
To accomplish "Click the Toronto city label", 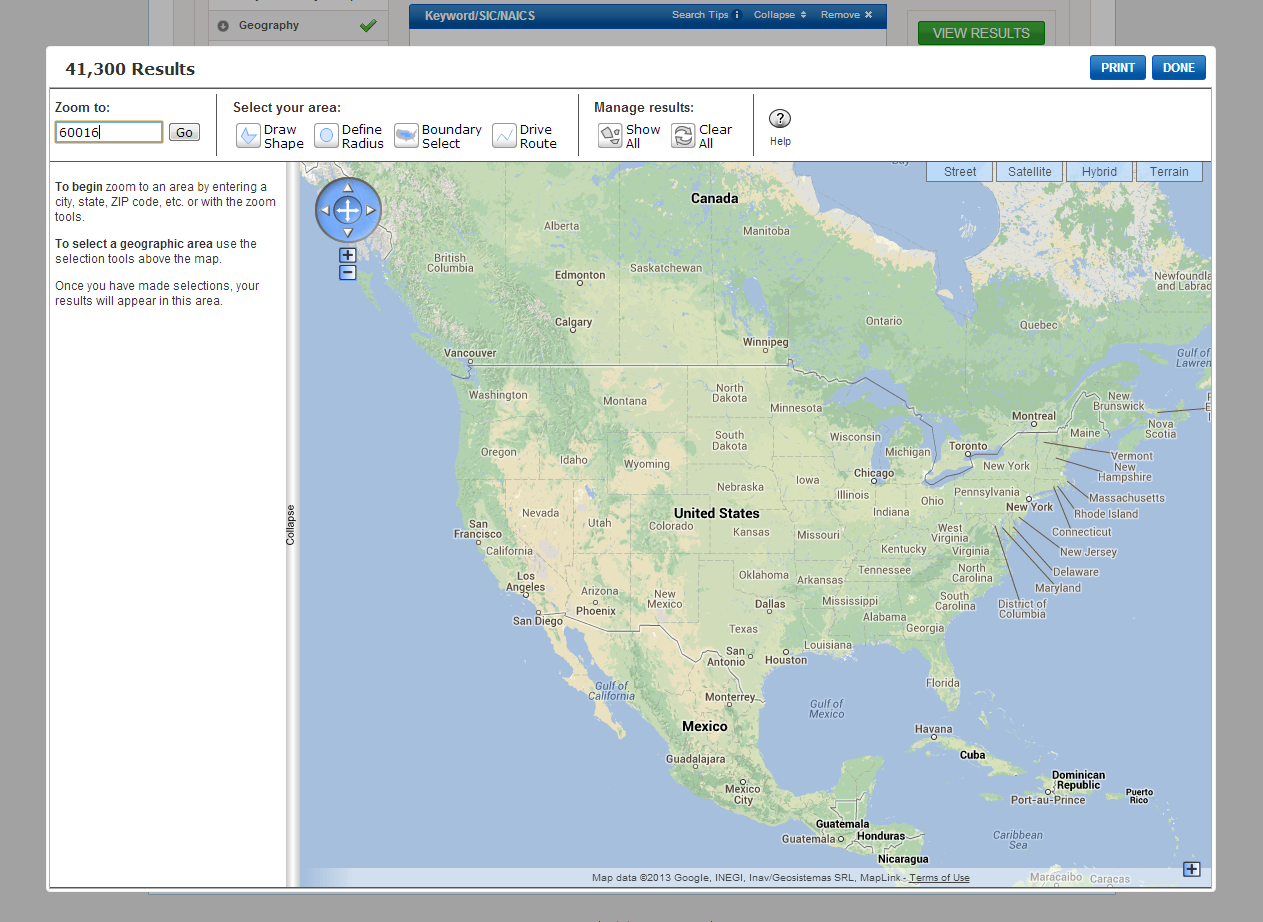I will tap(968, 446).
